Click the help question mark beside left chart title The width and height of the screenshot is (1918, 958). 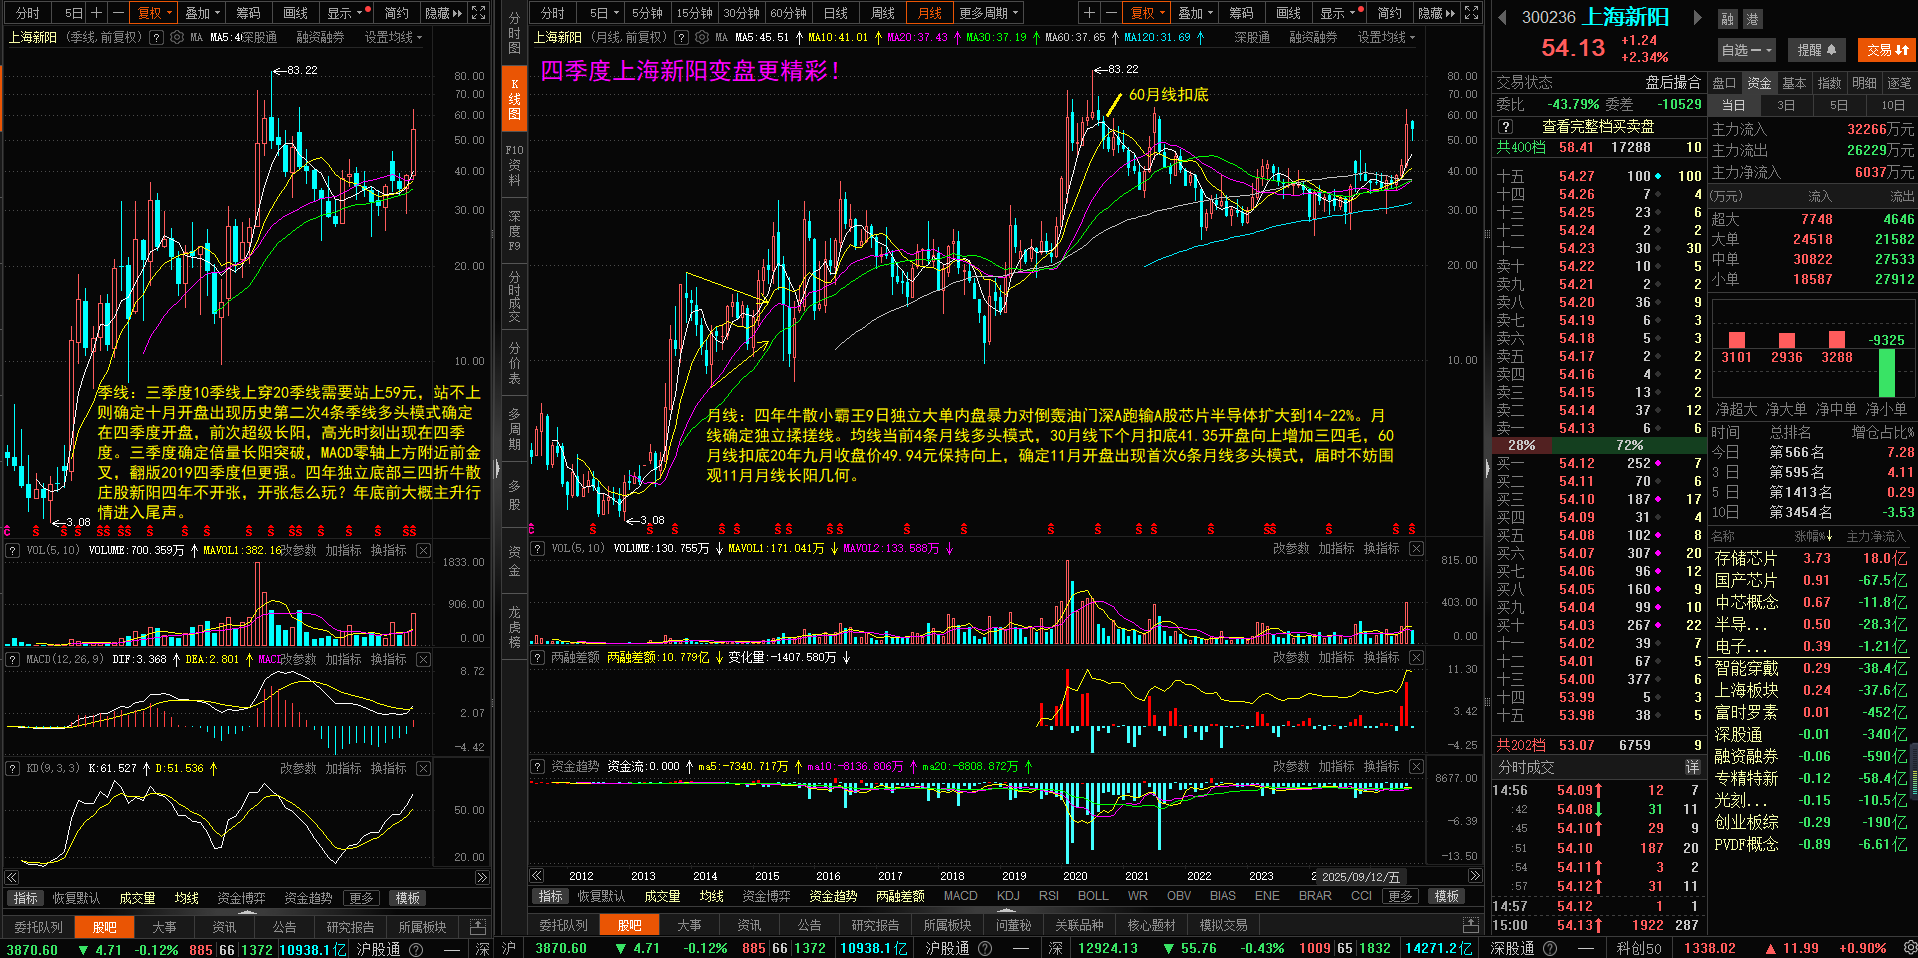(156, 37)
